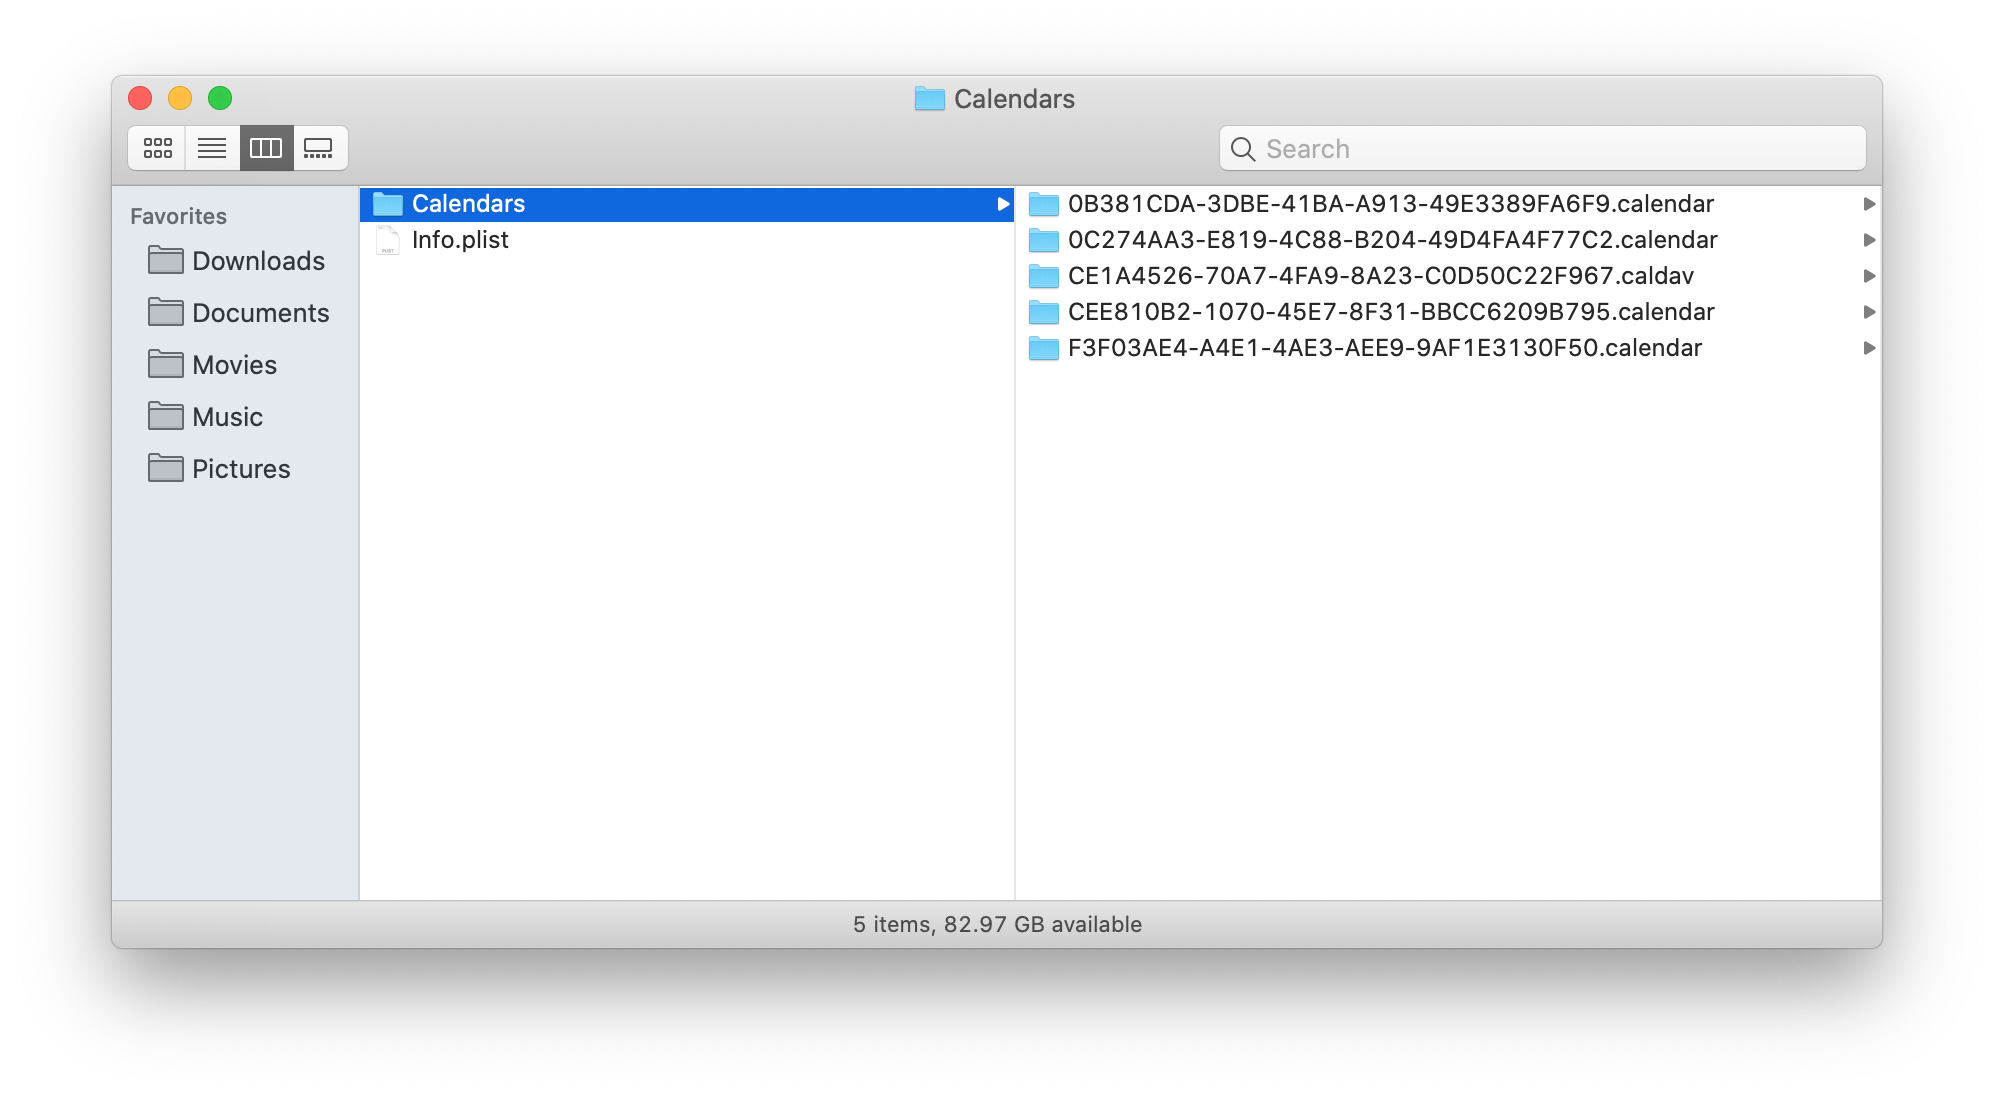The image size is (1994, 1096).
Task: Select the F3F03AE4-A4E1 calendar folder
Action: pyautogui.click(x=1448, y=348)
